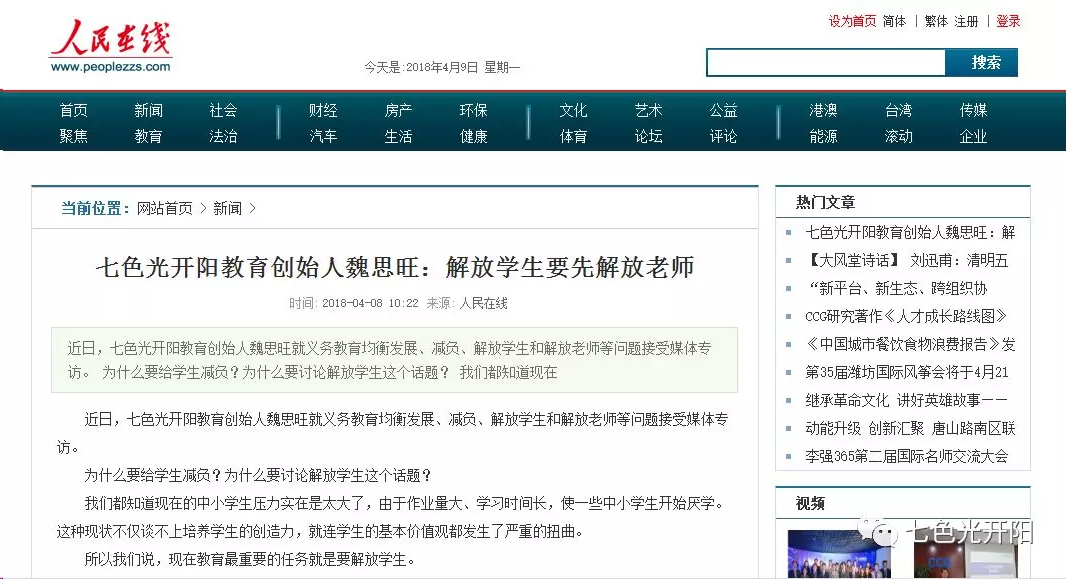Open 汽车 navigation item
The image size is (1066, 579).
(x=323, y=136)
